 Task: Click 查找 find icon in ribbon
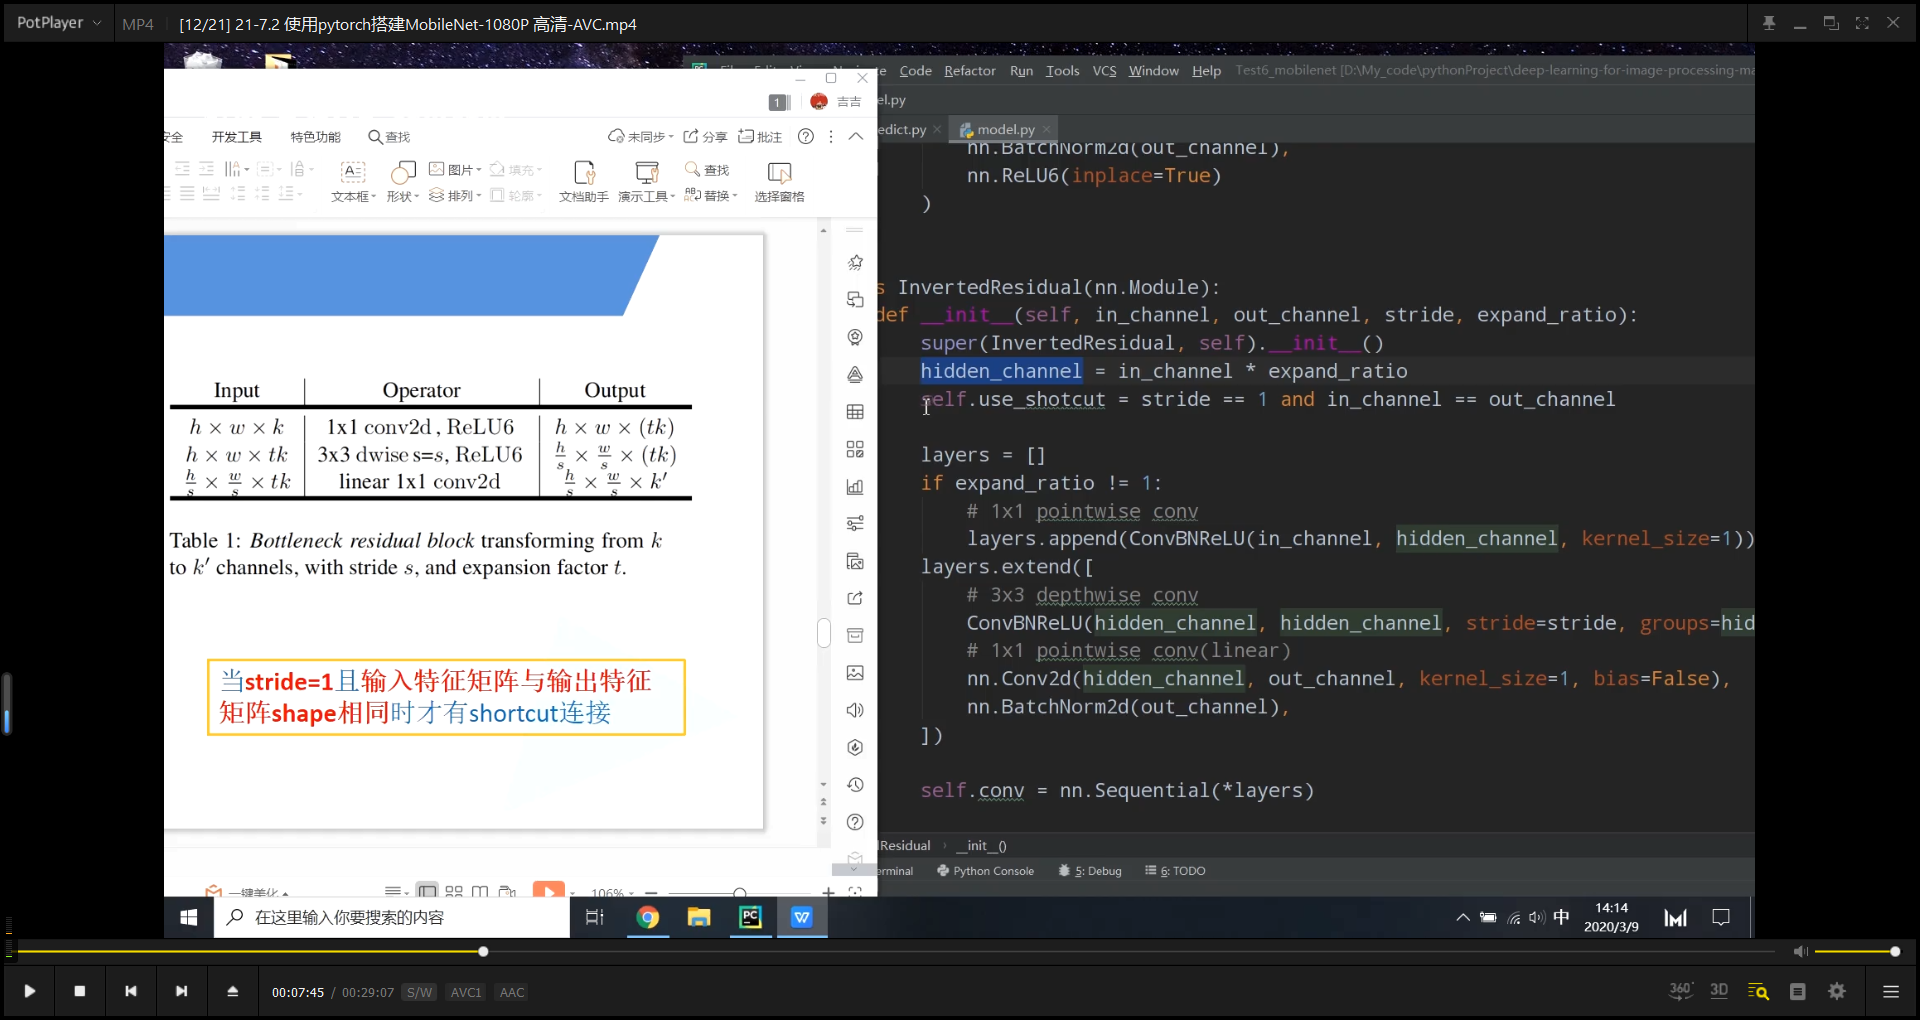(707, 170)
